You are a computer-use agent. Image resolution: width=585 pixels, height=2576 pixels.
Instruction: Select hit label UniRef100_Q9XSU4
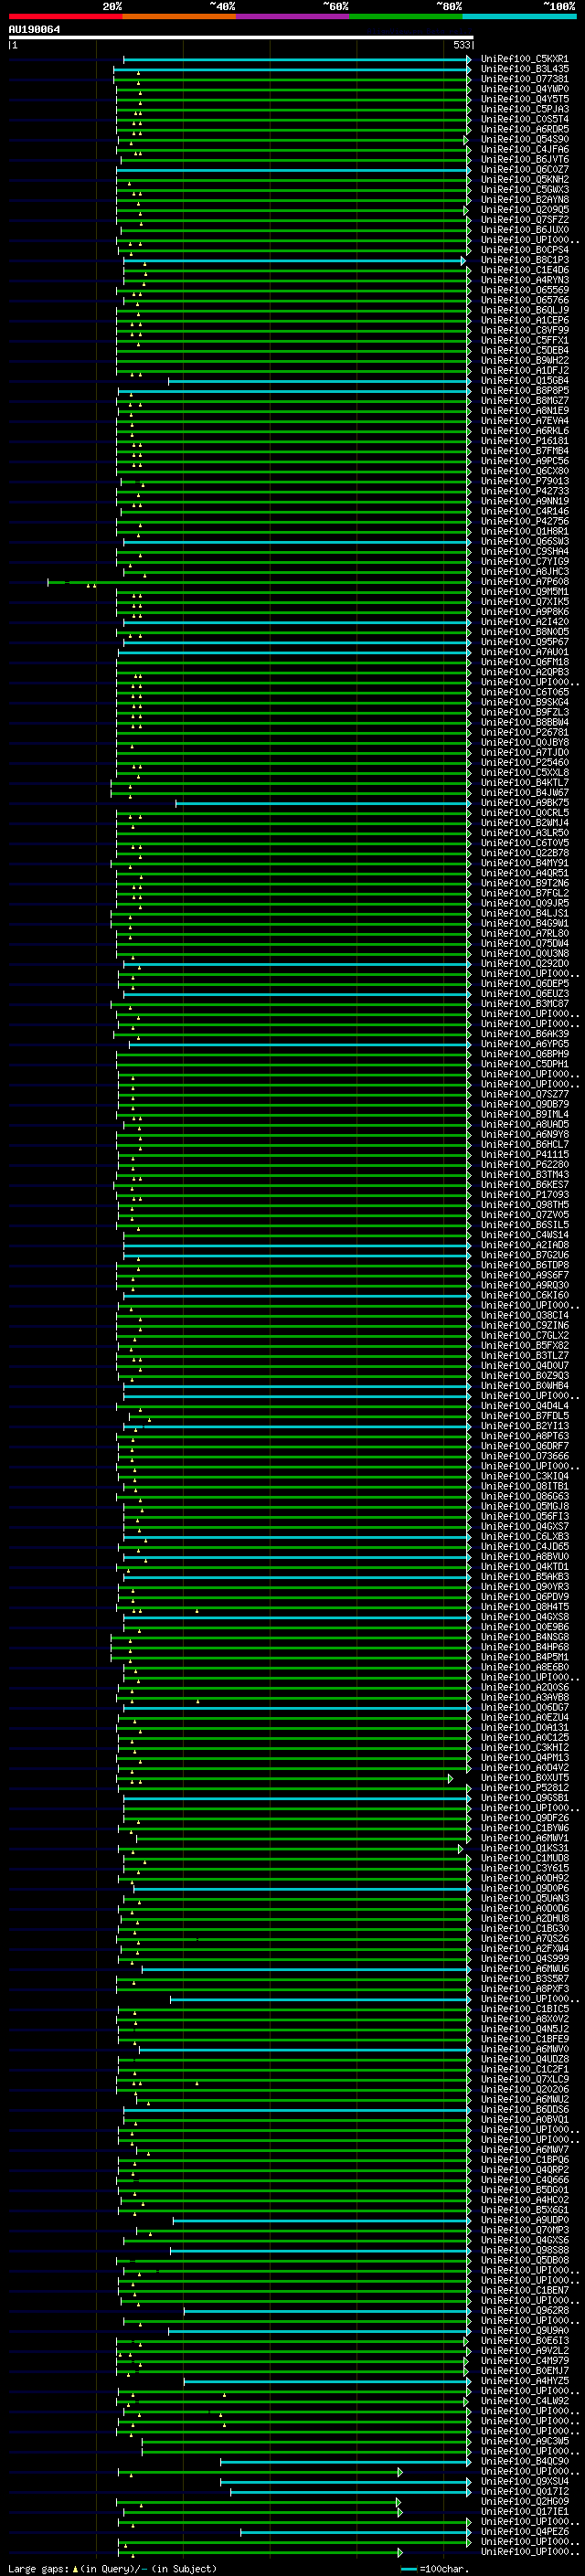pyautogui.click(x=525, y=2482)
